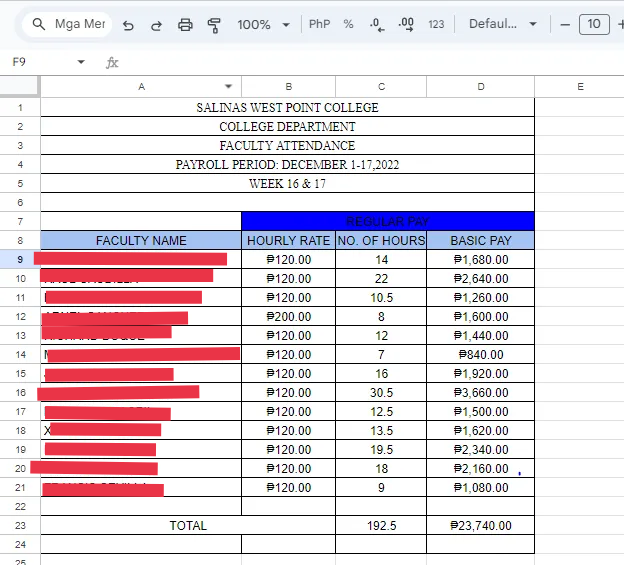The image size is (624, 565).
Task: Undo the last action
Action: click(128, 25)
